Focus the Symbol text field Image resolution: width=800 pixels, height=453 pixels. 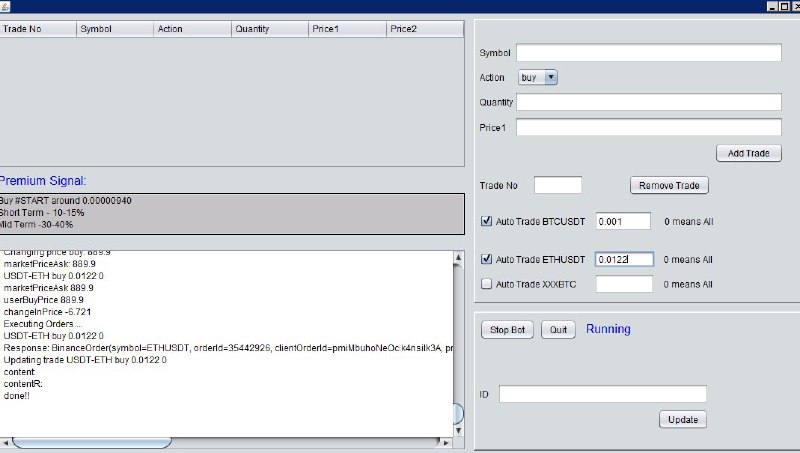pos(648,53)
